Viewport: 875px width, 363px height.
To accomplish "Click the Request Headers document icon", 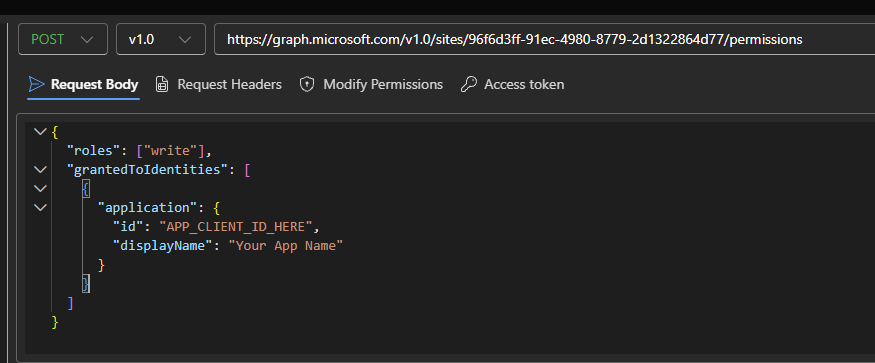I will click(x=162, y=84).
